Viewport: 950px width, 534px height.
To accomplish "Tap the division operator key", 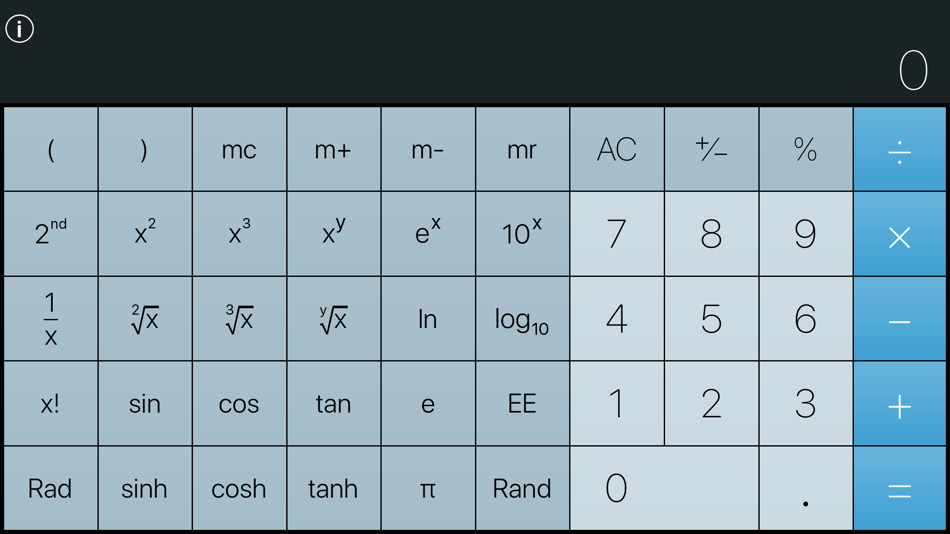I will click(x=900, y=149).
